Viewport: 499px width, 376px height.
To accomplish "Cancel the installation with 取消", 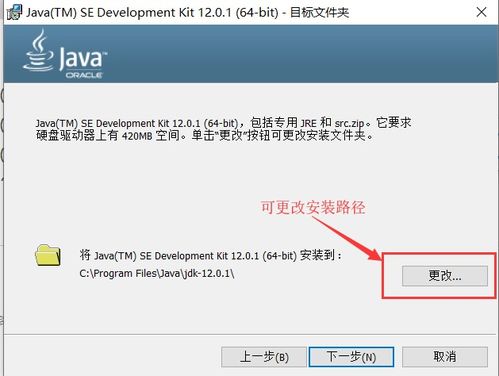I will (x=445, y=357).
